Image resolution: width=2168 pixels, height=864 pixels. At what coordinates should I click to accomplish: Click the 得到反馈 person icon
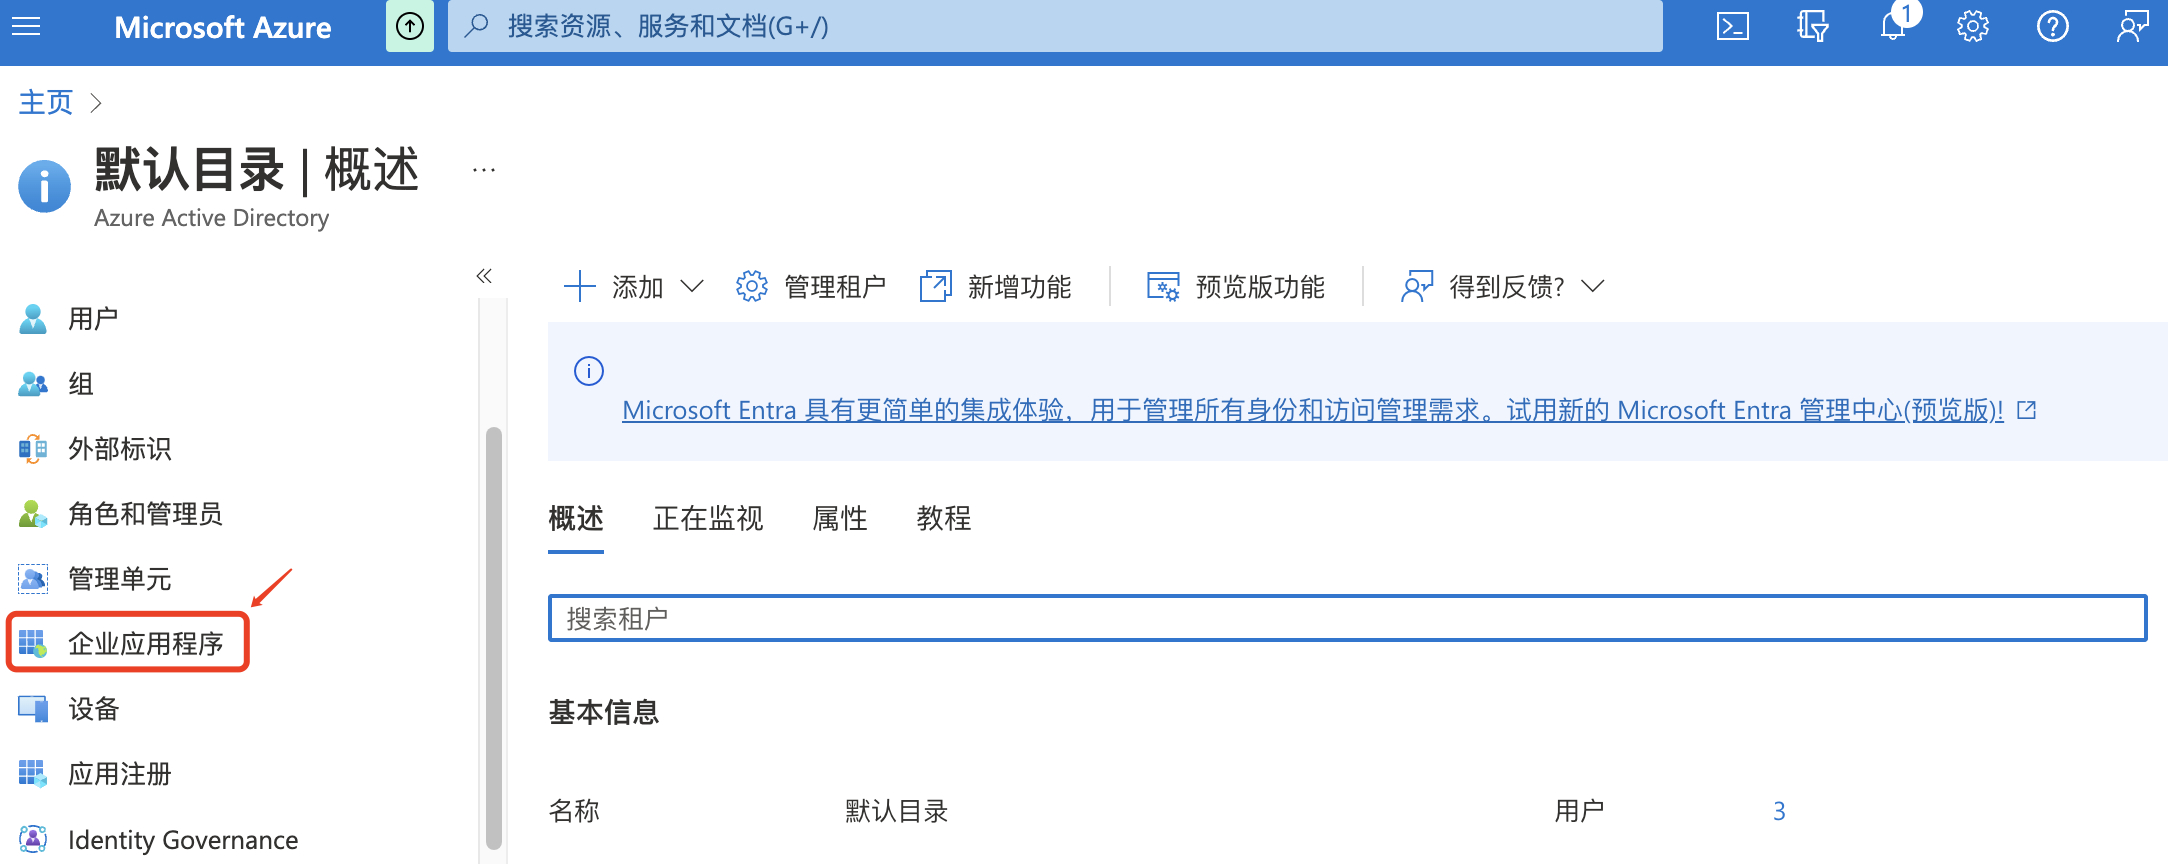click(1417, 287)
